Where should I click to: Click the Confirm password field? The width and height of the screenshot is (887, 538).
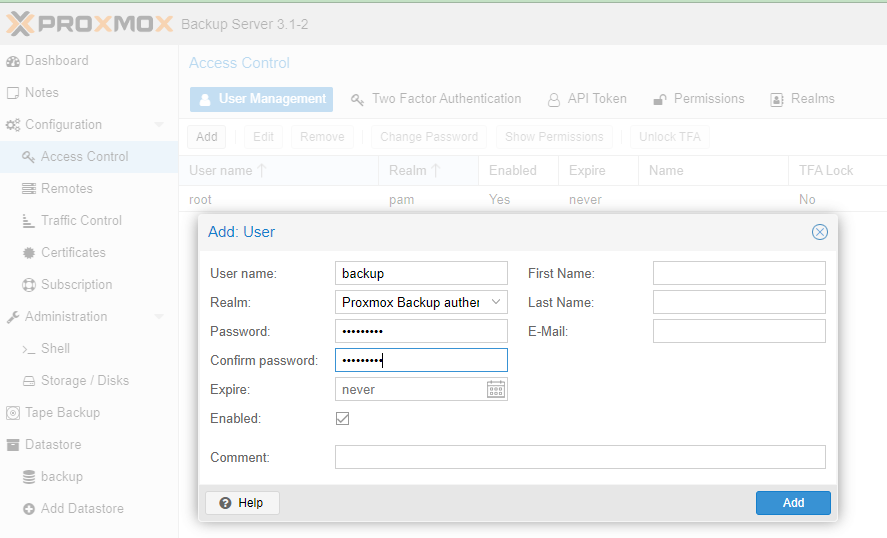tap(421, 360)
